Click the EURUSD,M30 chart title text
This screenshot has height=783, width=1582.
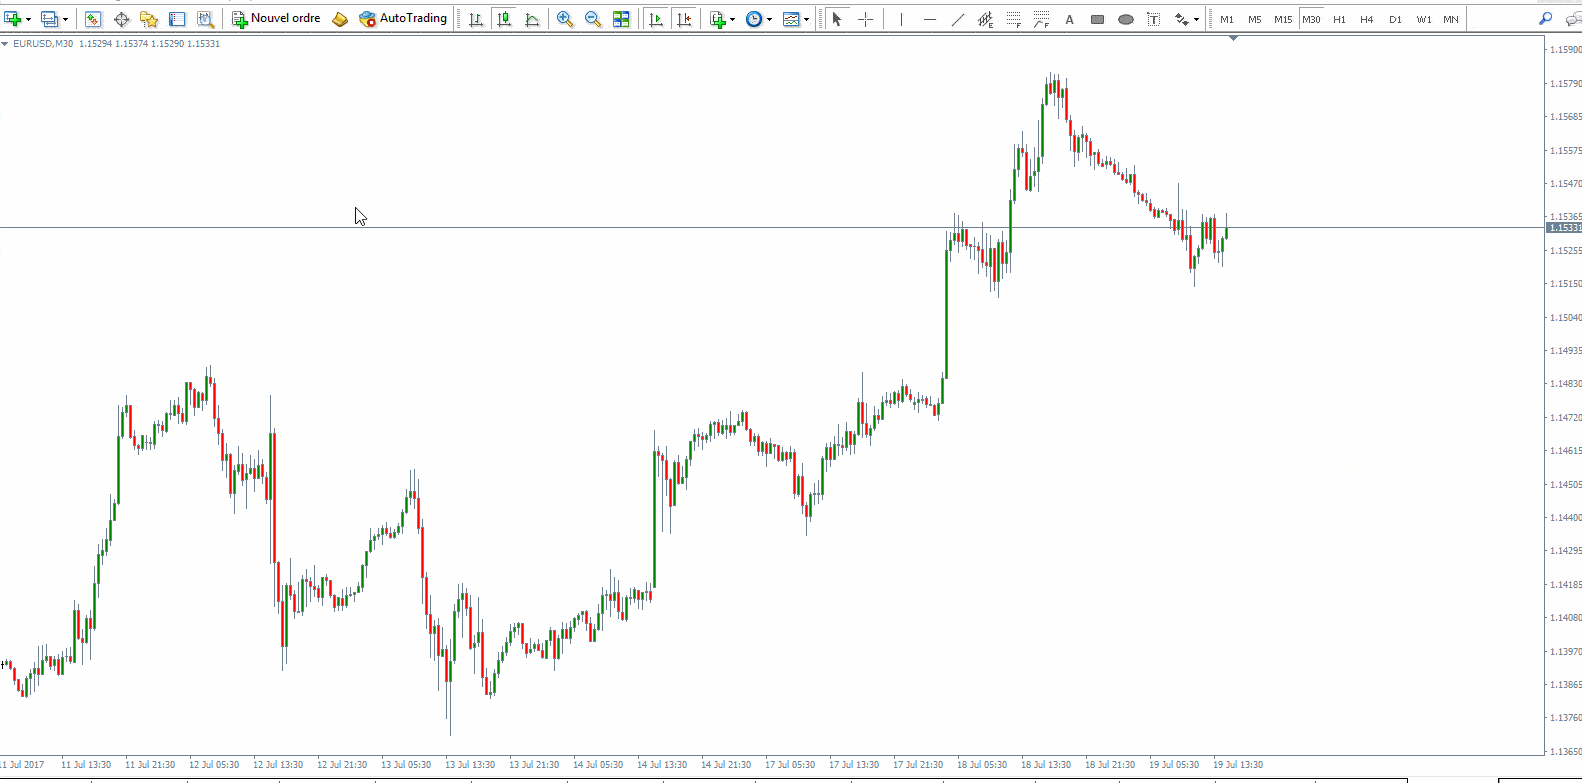pyautogui.click(x=43, y=44)
